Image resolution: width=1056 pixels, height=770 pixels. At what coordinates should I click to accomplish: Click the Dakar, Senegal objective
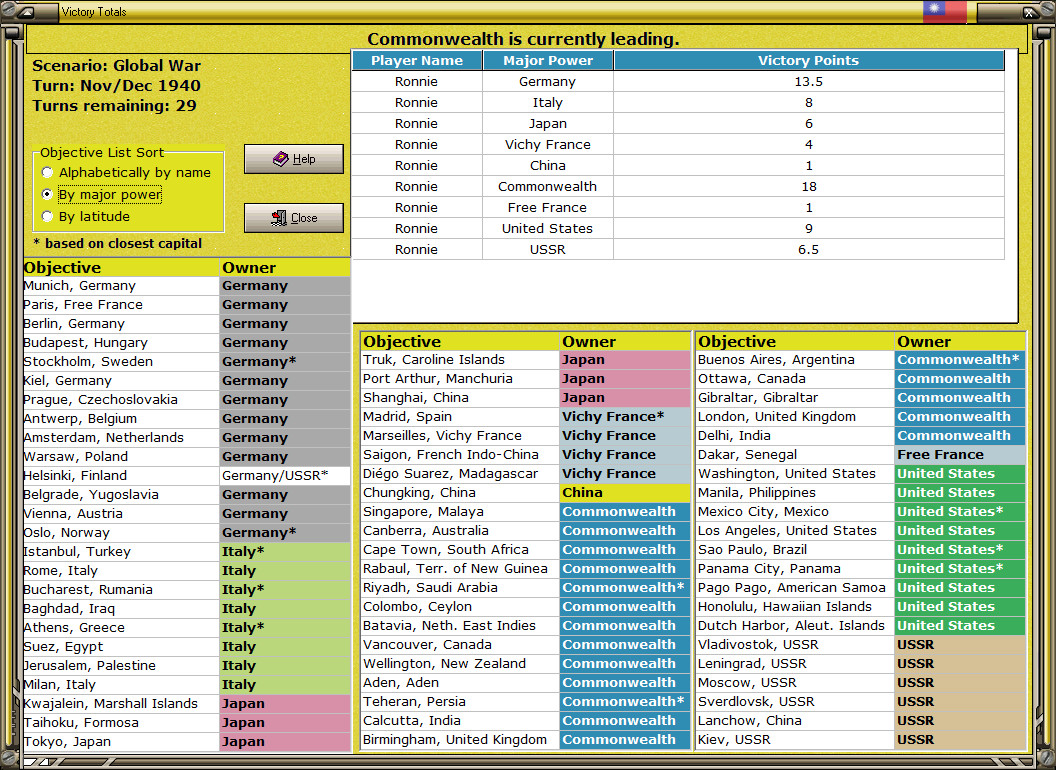[795, 455]
